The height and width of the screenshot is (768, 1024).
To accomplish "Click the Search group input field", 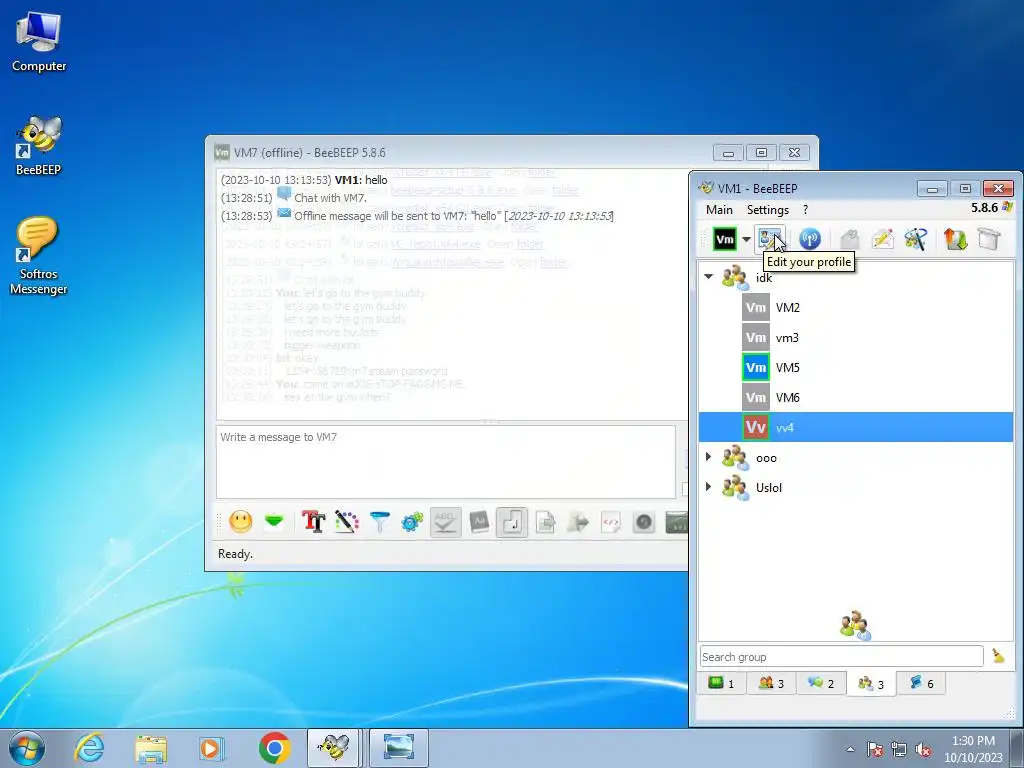I will 841,656.
